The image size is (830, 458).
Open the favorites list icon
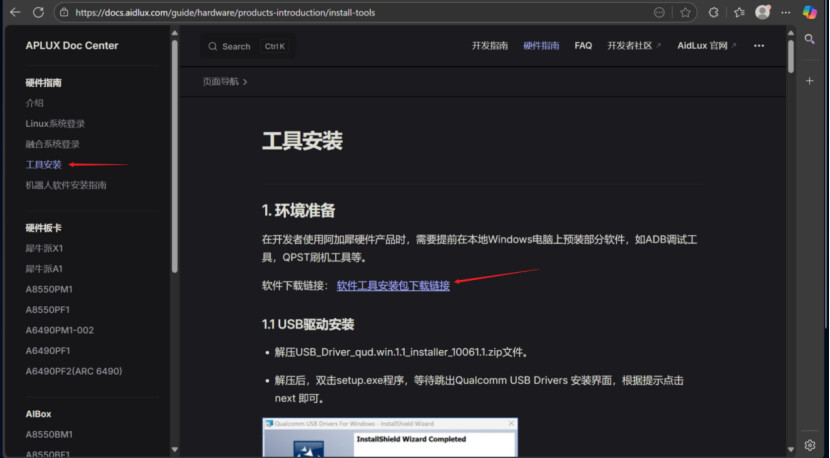739,13
